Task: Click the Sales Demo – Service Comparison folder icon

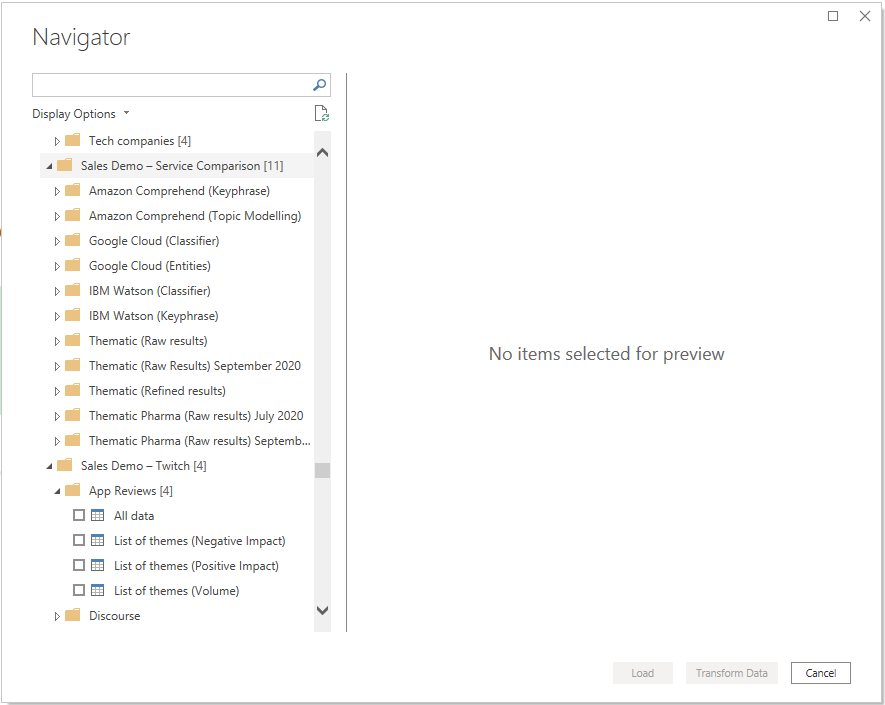Action: [65, 165]
